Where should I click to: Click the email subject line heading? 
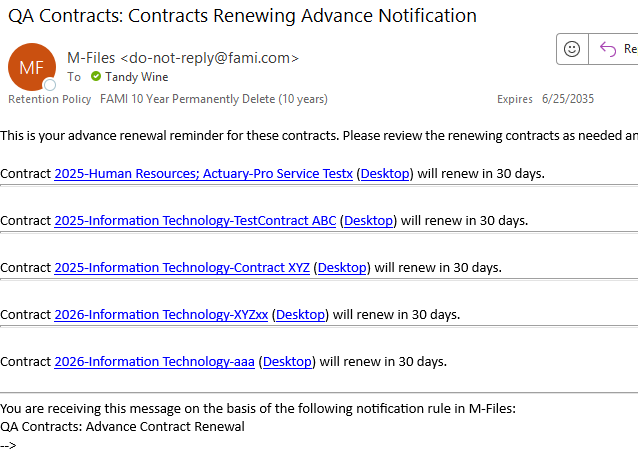243,16
